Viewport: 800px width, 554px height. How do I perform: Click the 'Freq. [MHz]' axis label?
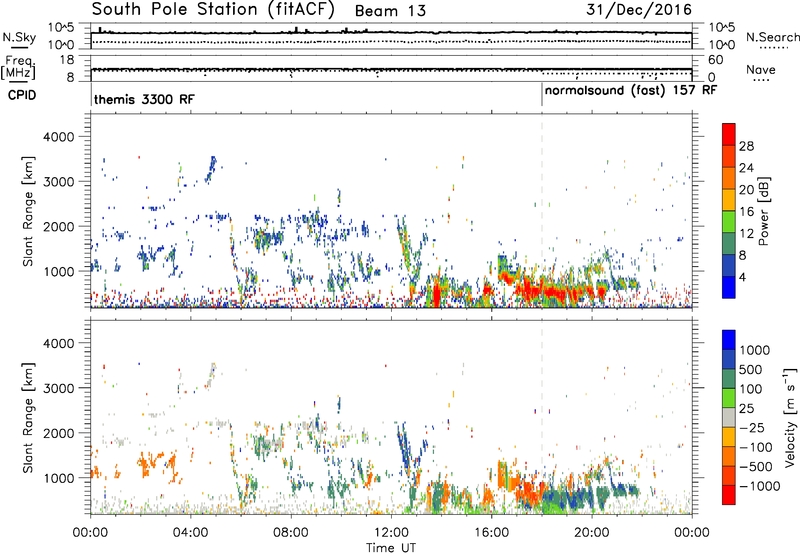pos(18,67)
